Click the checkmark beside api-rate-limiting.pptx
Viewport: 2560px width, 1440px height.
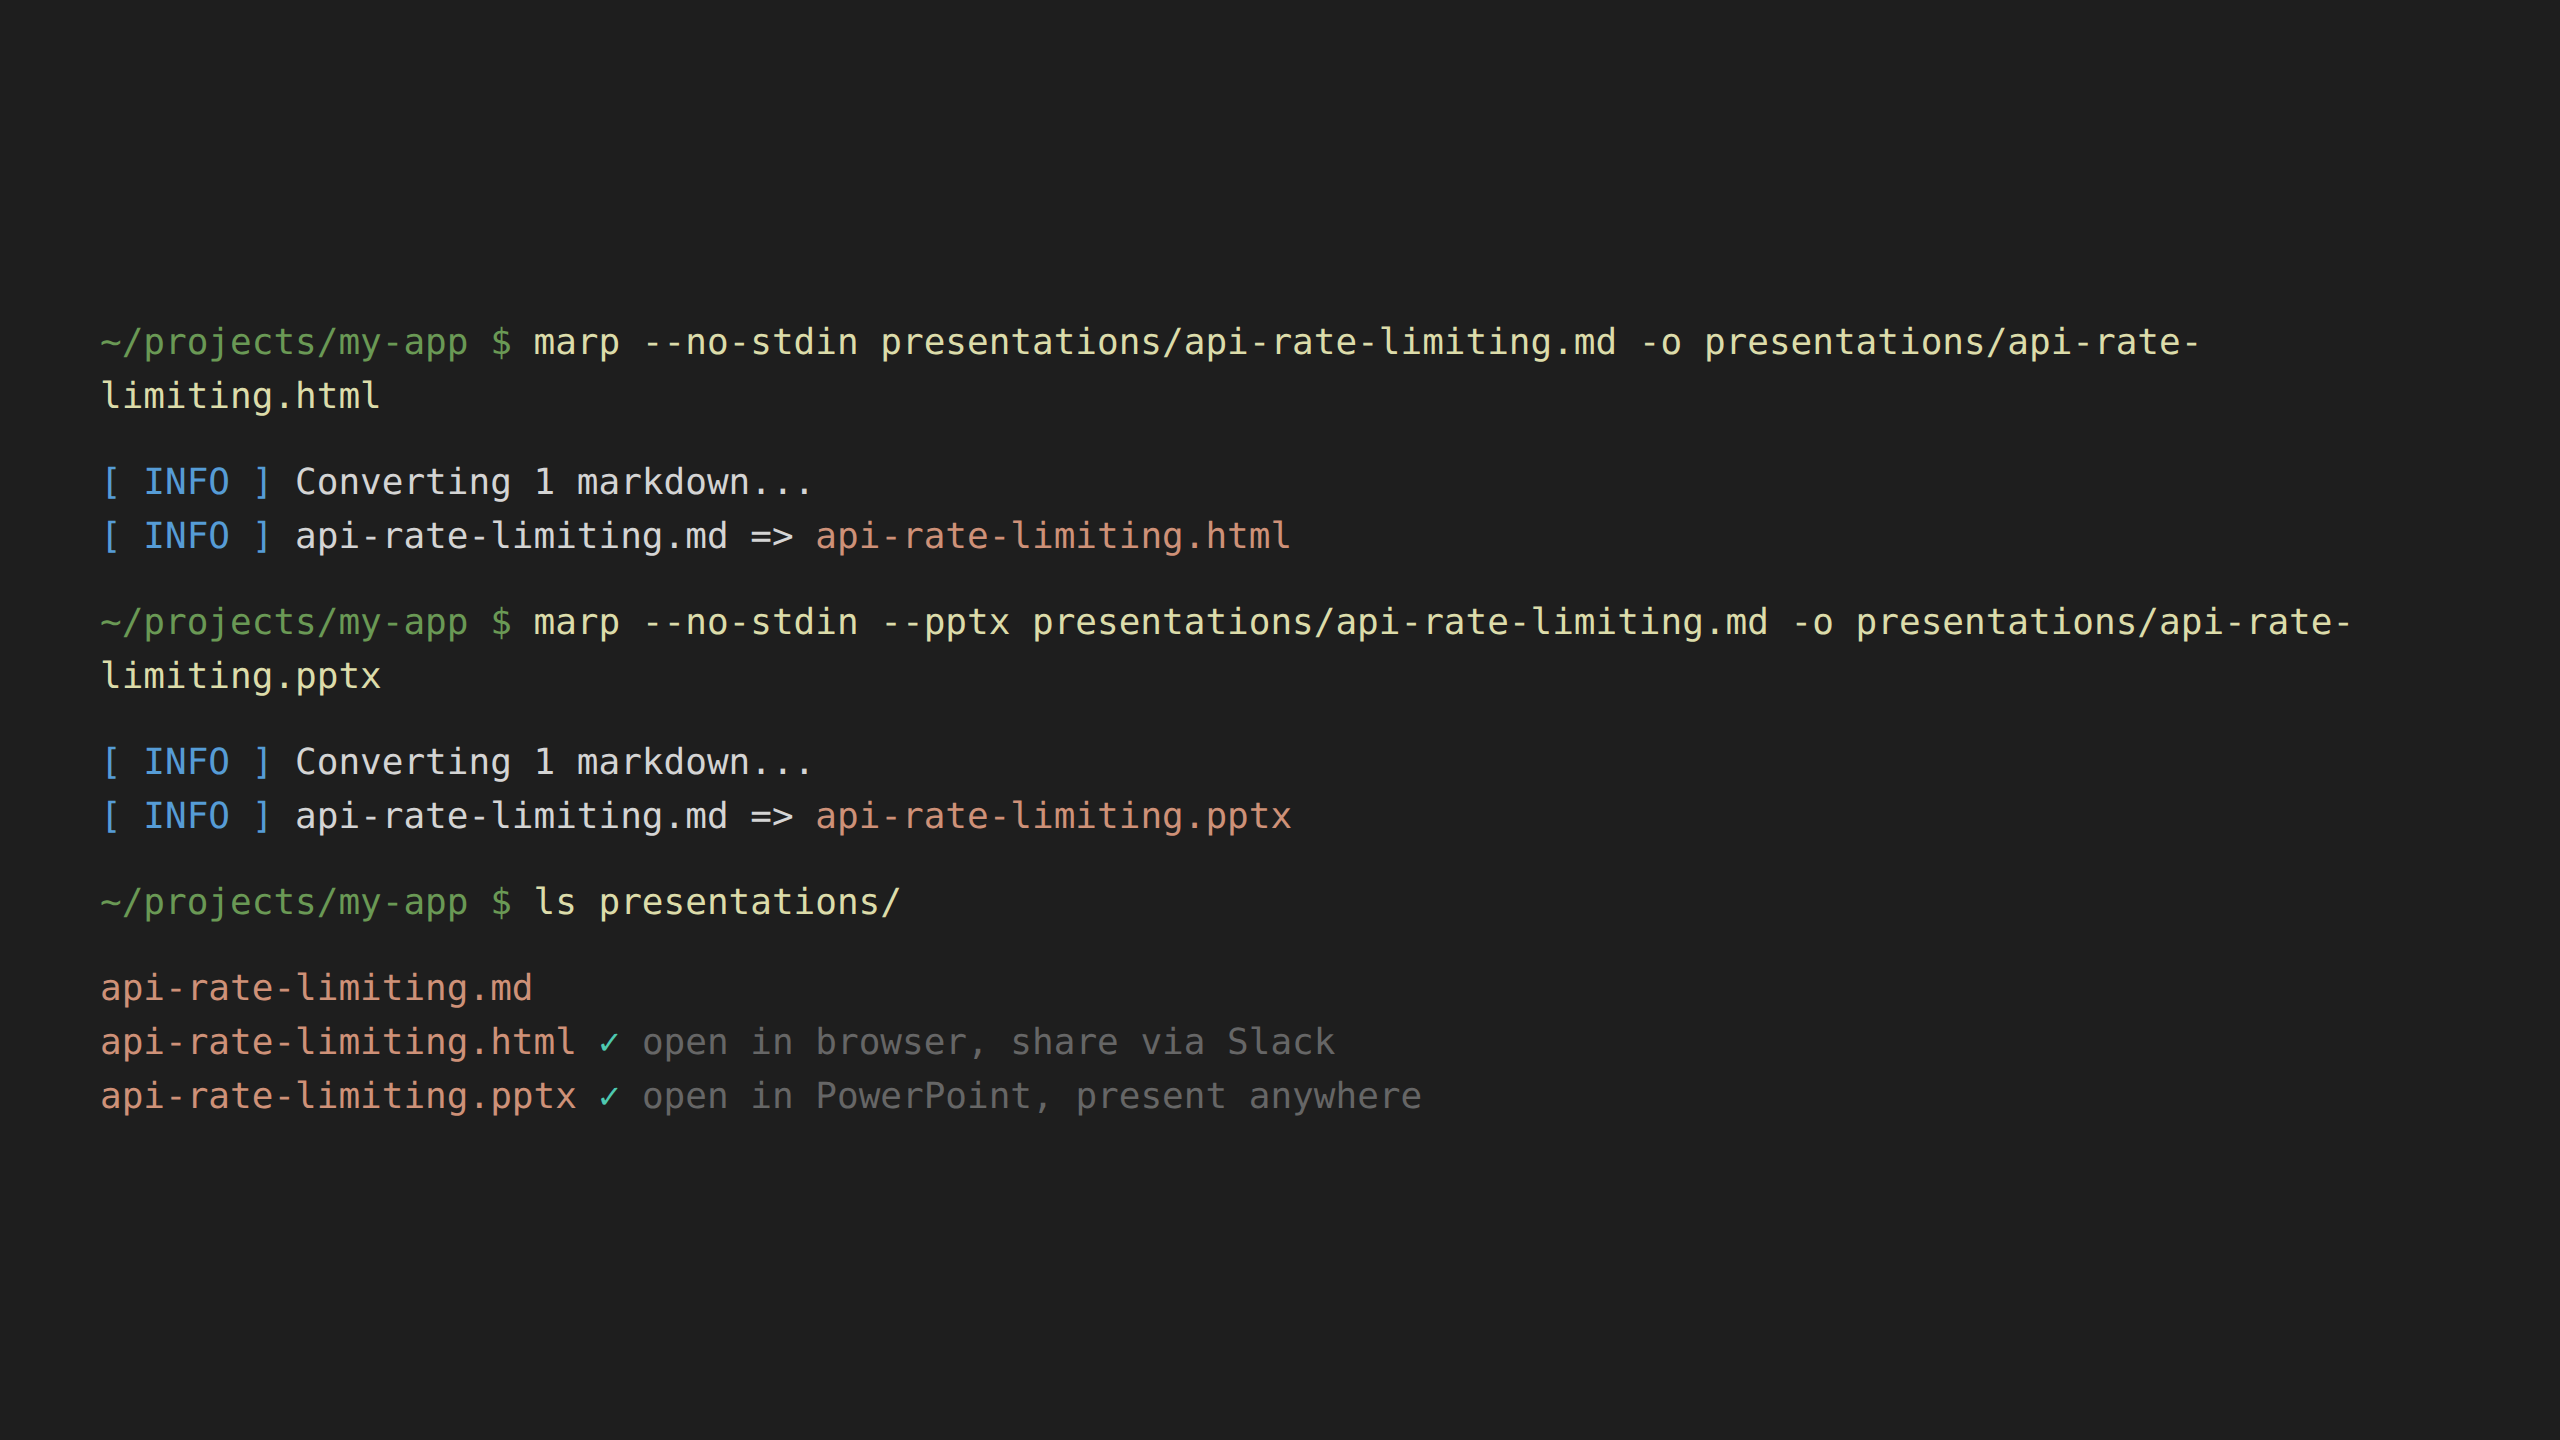[x=609, y=1097]
